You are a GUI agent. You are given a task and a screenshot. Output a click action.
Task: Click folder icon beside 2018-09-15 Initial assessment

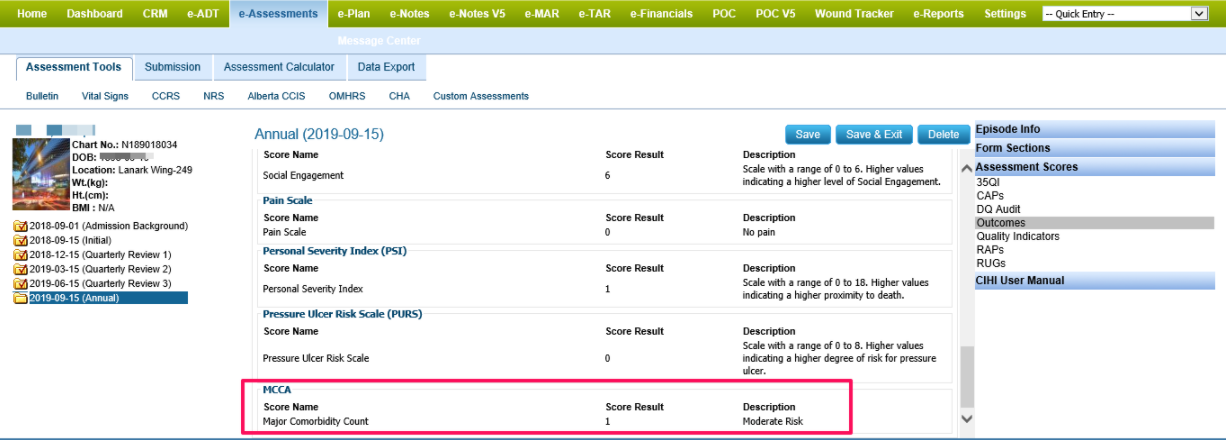[20, 241]
